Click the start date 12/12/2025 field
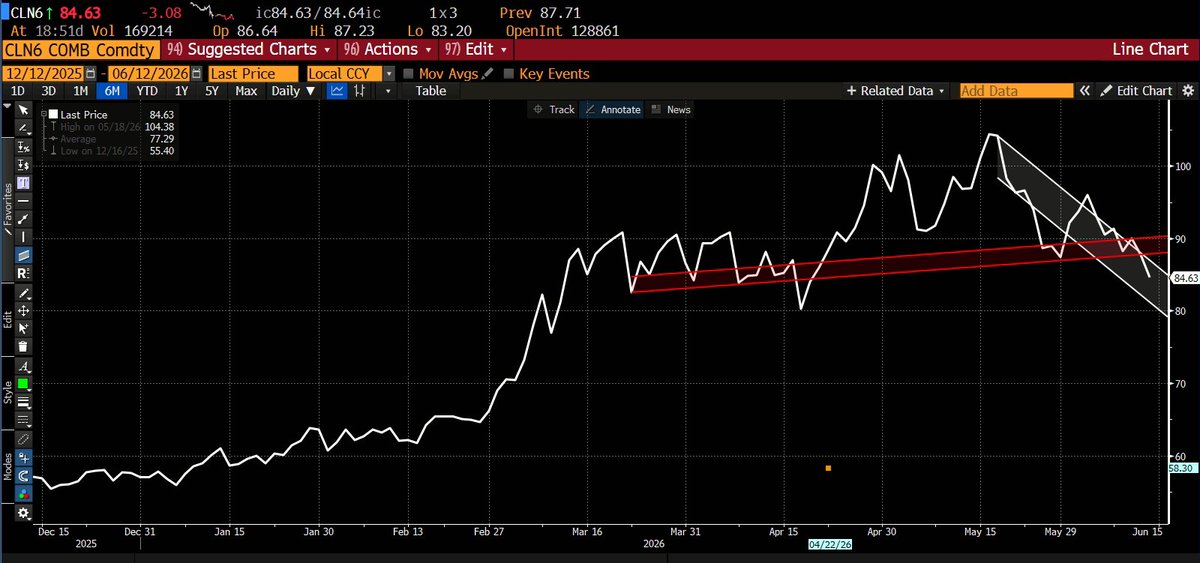 [x=43, y=73]
